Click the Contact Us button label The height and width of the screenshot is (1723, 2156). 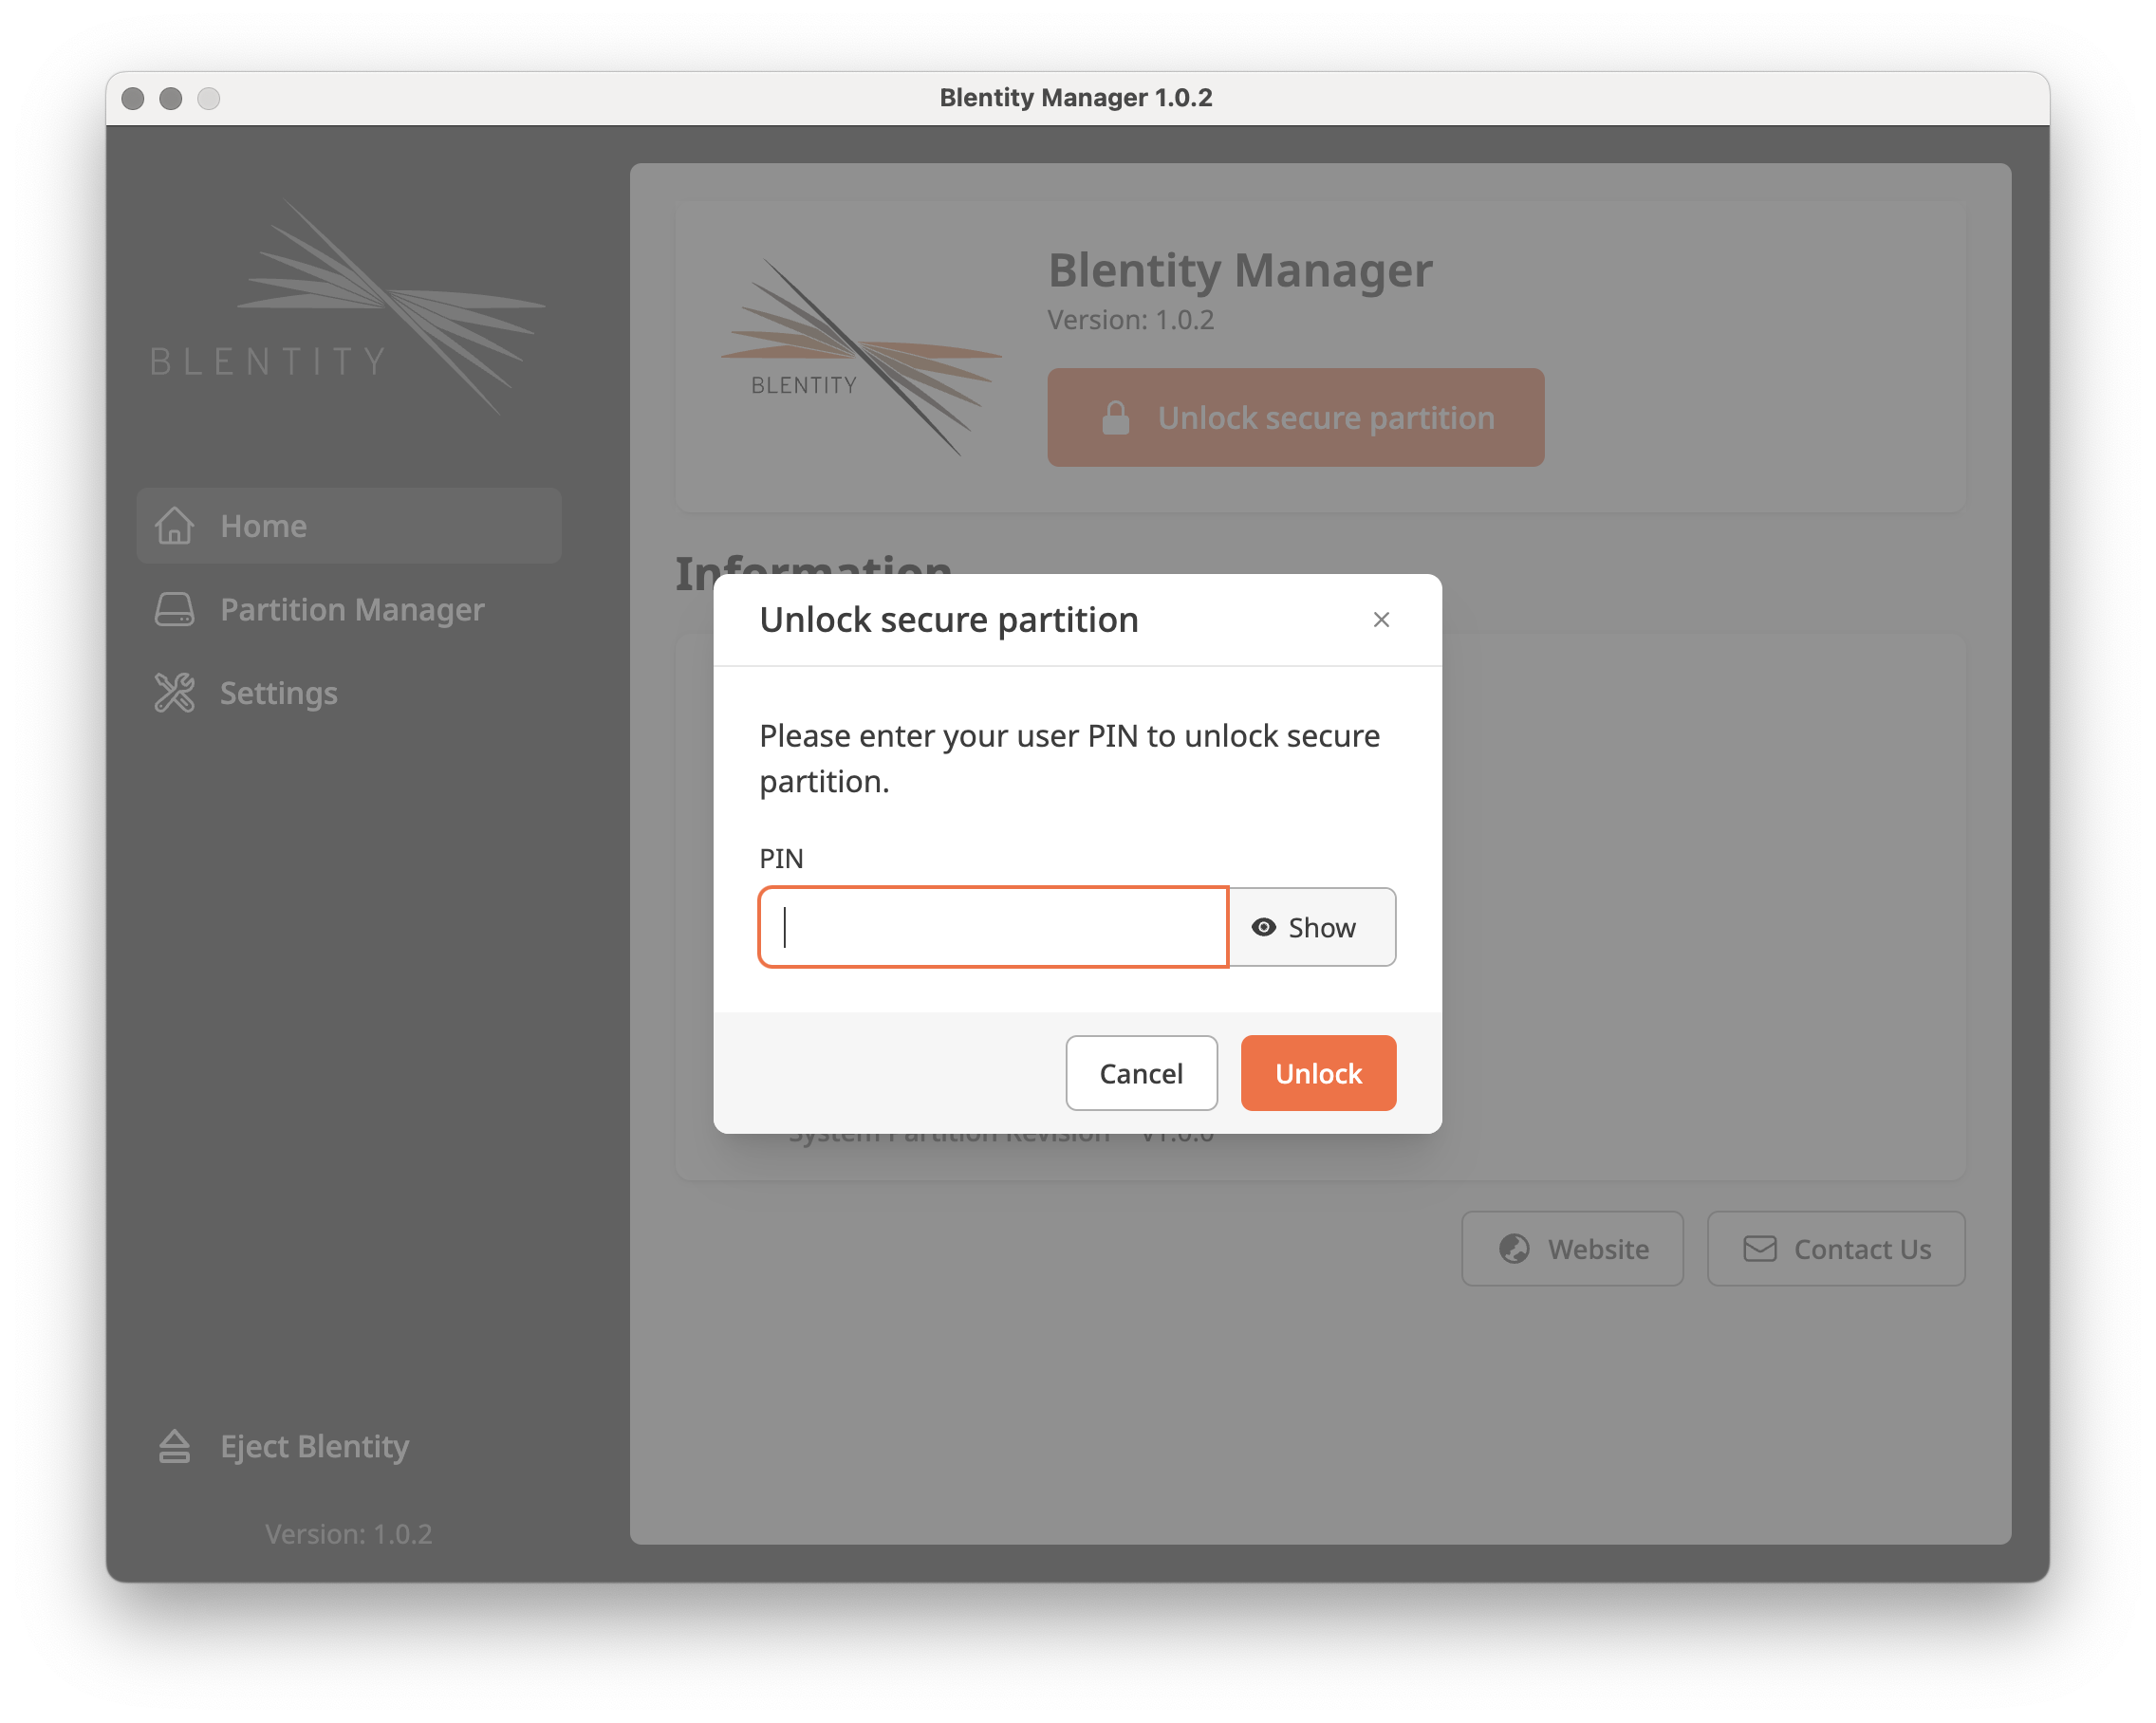(1862, 1248)
